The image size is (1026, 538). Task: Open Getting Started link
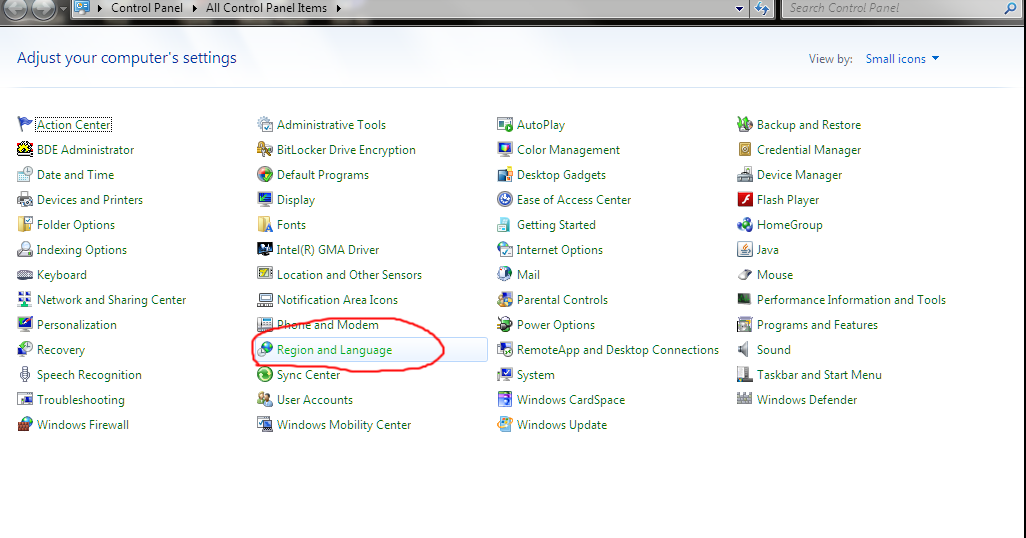(x=556, y=224)
